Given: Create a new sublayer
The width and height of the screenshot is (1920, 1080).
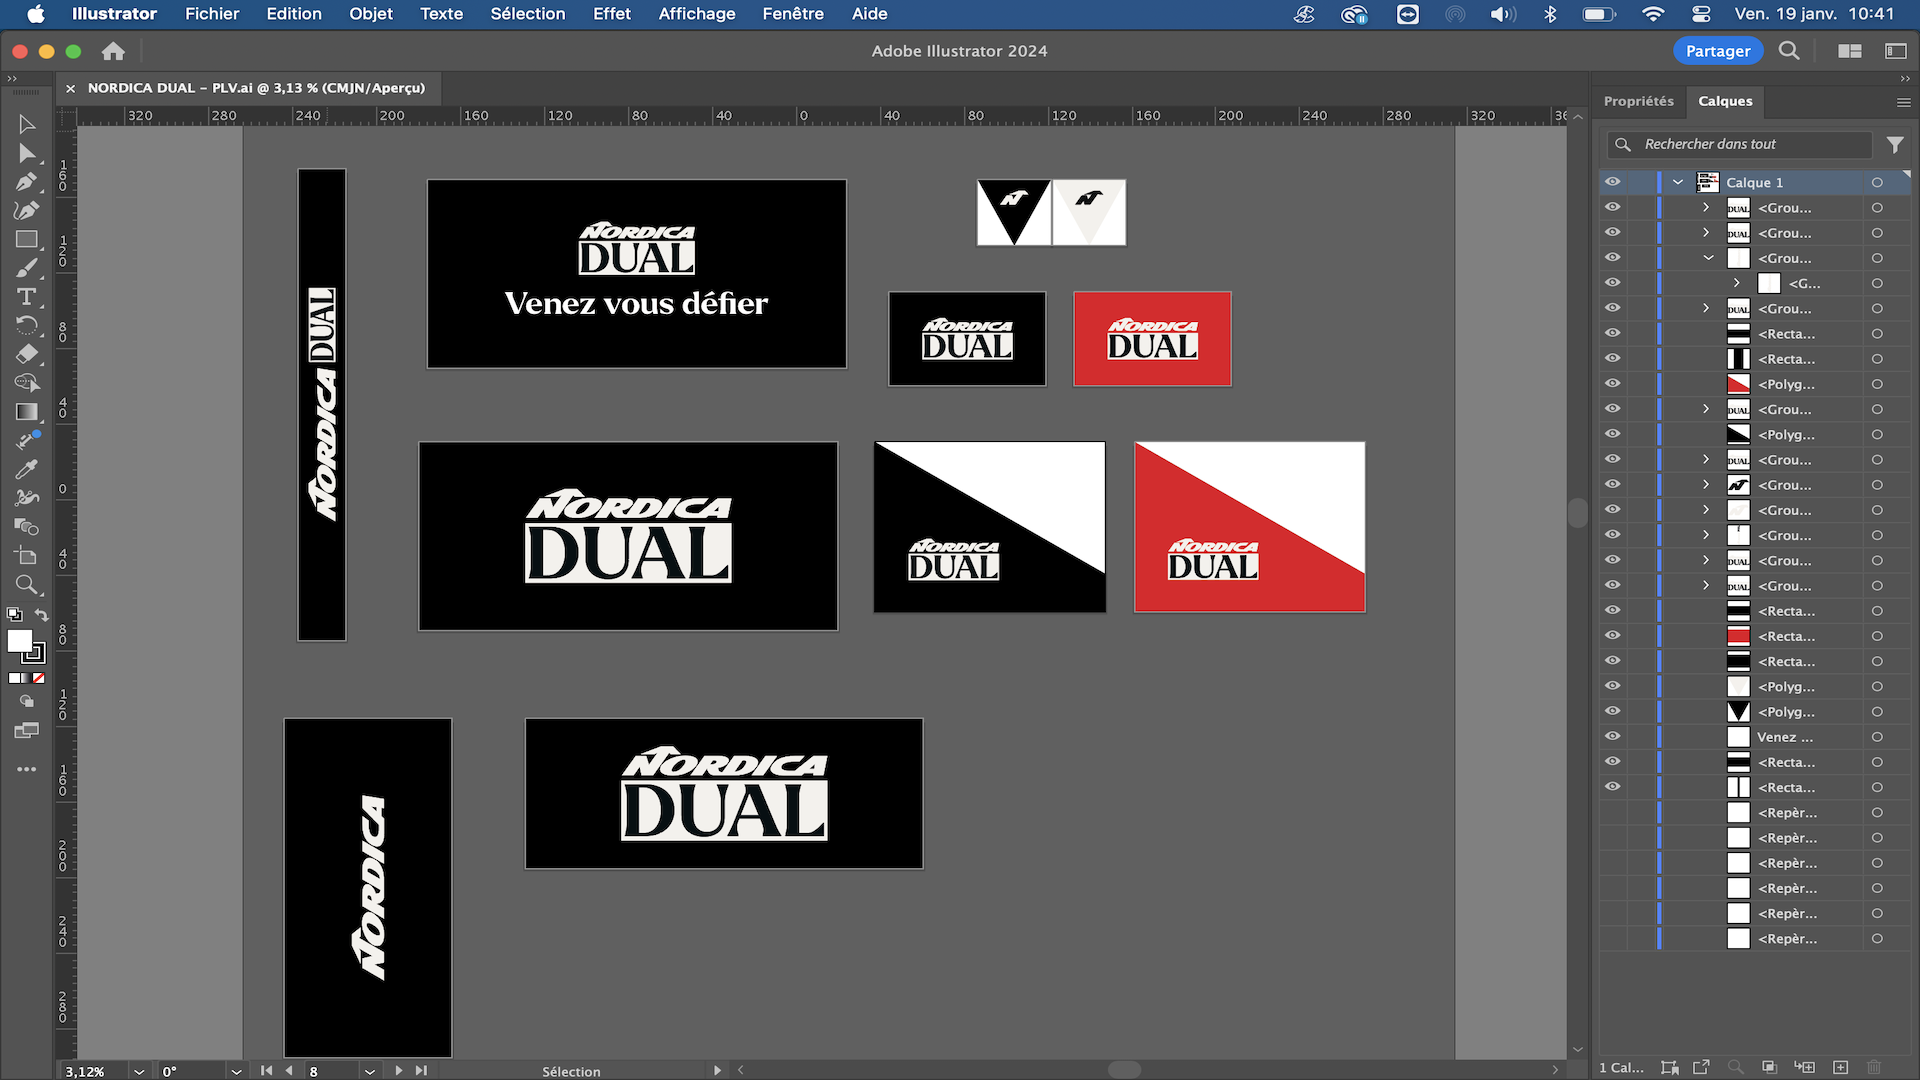Looking at the screenshot, I should [x=1805, y=1067].
